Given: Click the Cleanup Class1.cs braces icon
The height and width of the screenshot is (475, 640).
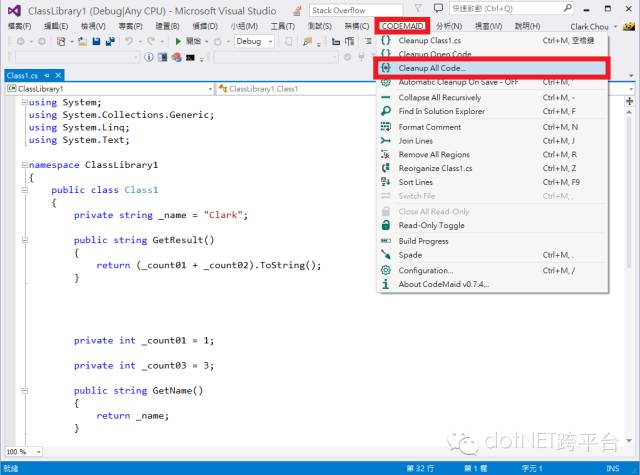Looking at the screenshot, I should (386, 40).
